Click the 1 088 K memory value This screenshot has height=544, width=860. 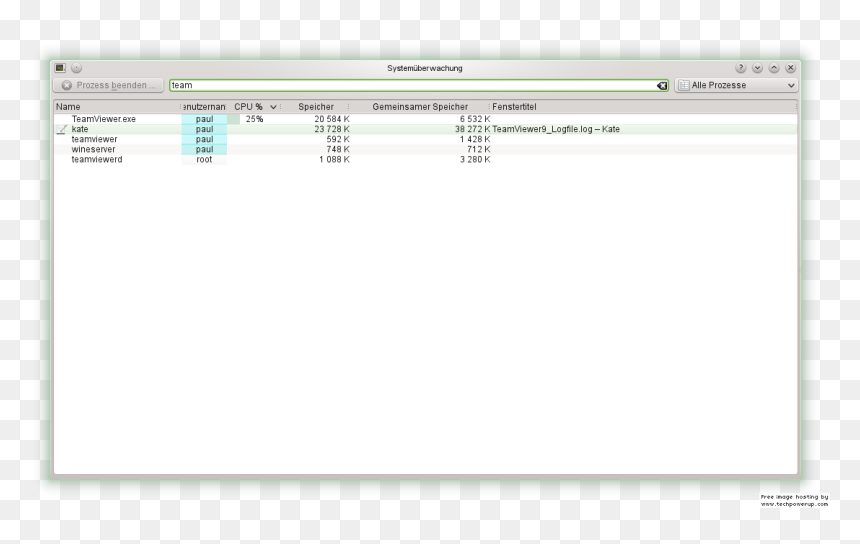coord(334,160)
